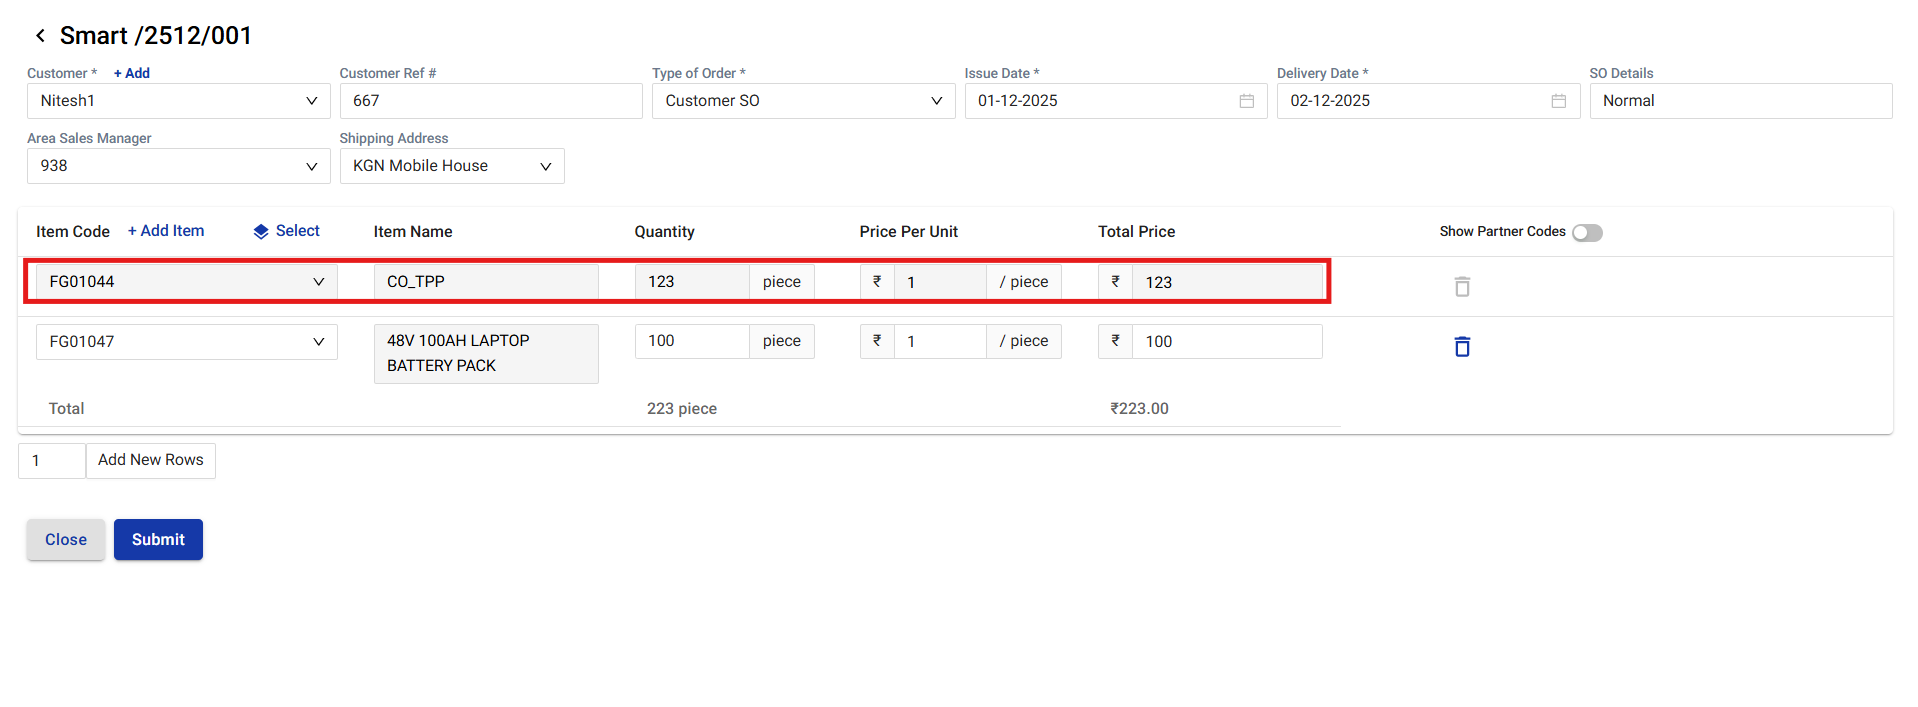Open the Issue Date calendar icon

[x=1246, y=101]
